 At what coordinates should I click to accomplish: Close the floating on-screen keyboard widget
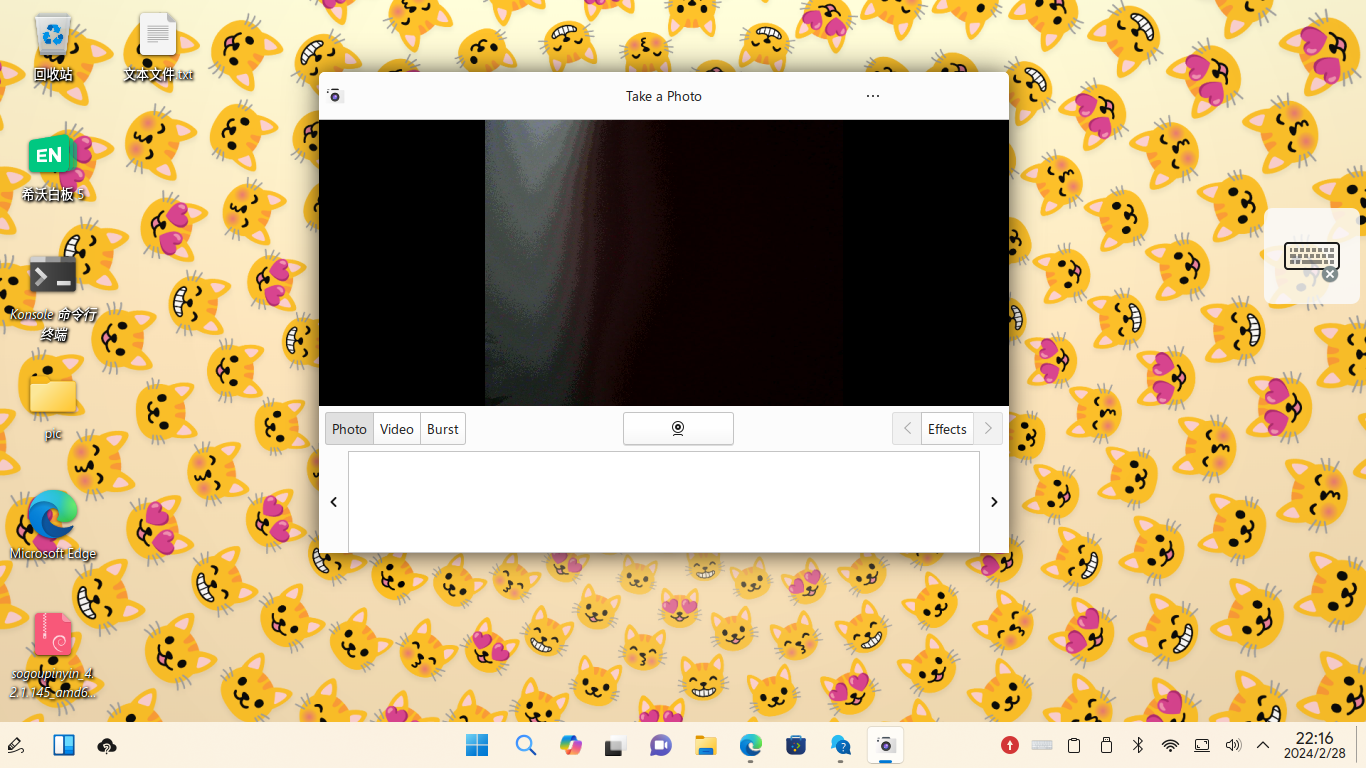coord(1329,274)
